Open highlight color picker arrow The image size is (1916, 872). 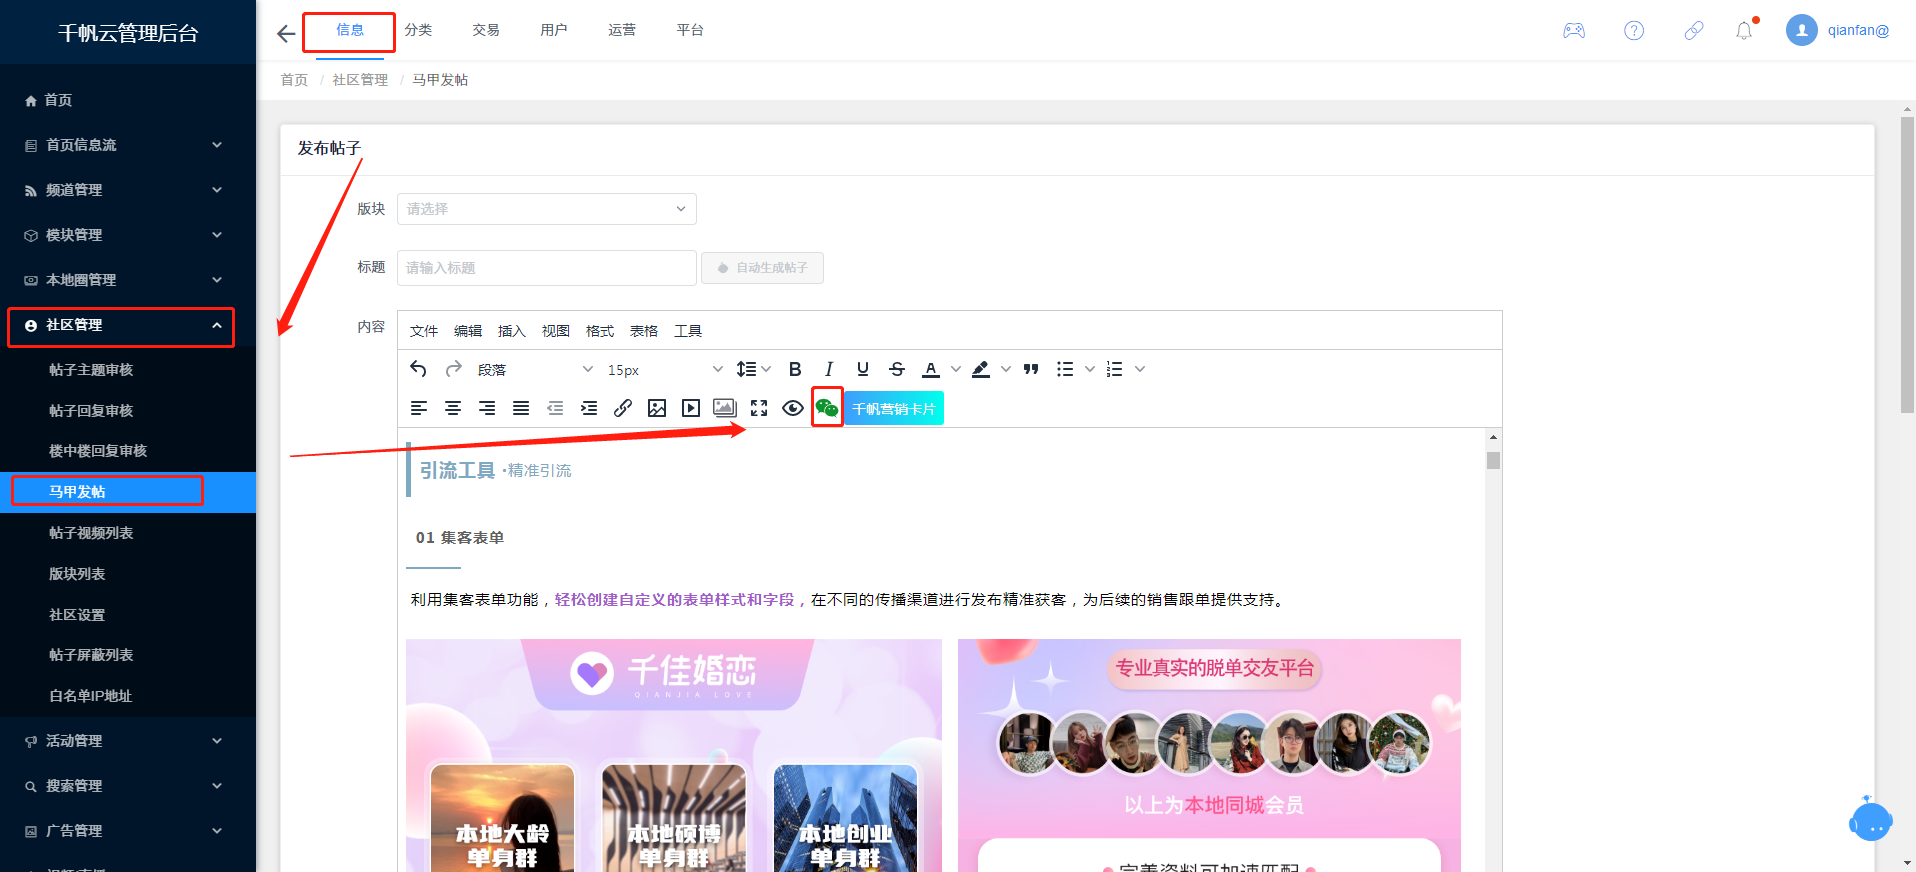click(1006, 369)
